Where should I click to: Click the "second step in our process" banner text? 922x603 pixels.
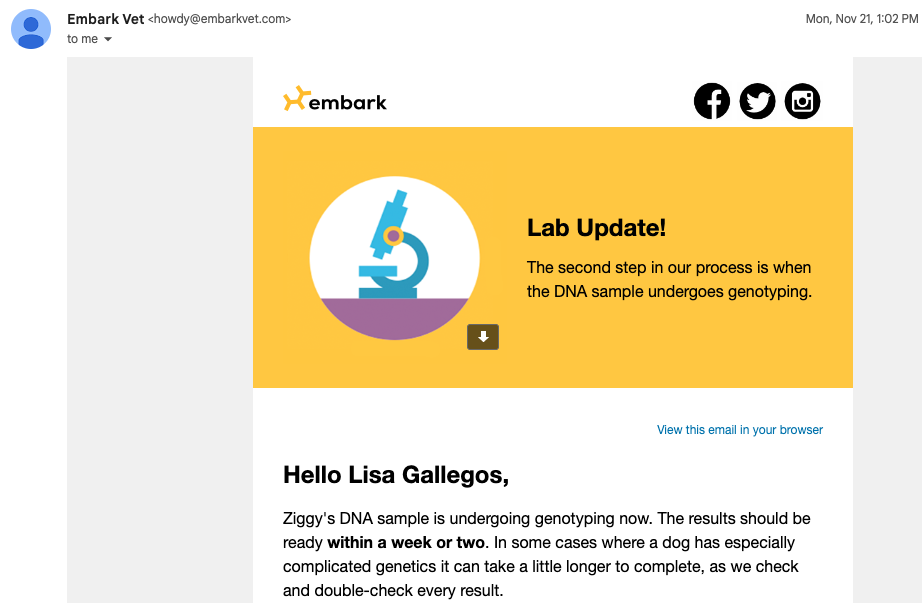click(x=669, y=268)
